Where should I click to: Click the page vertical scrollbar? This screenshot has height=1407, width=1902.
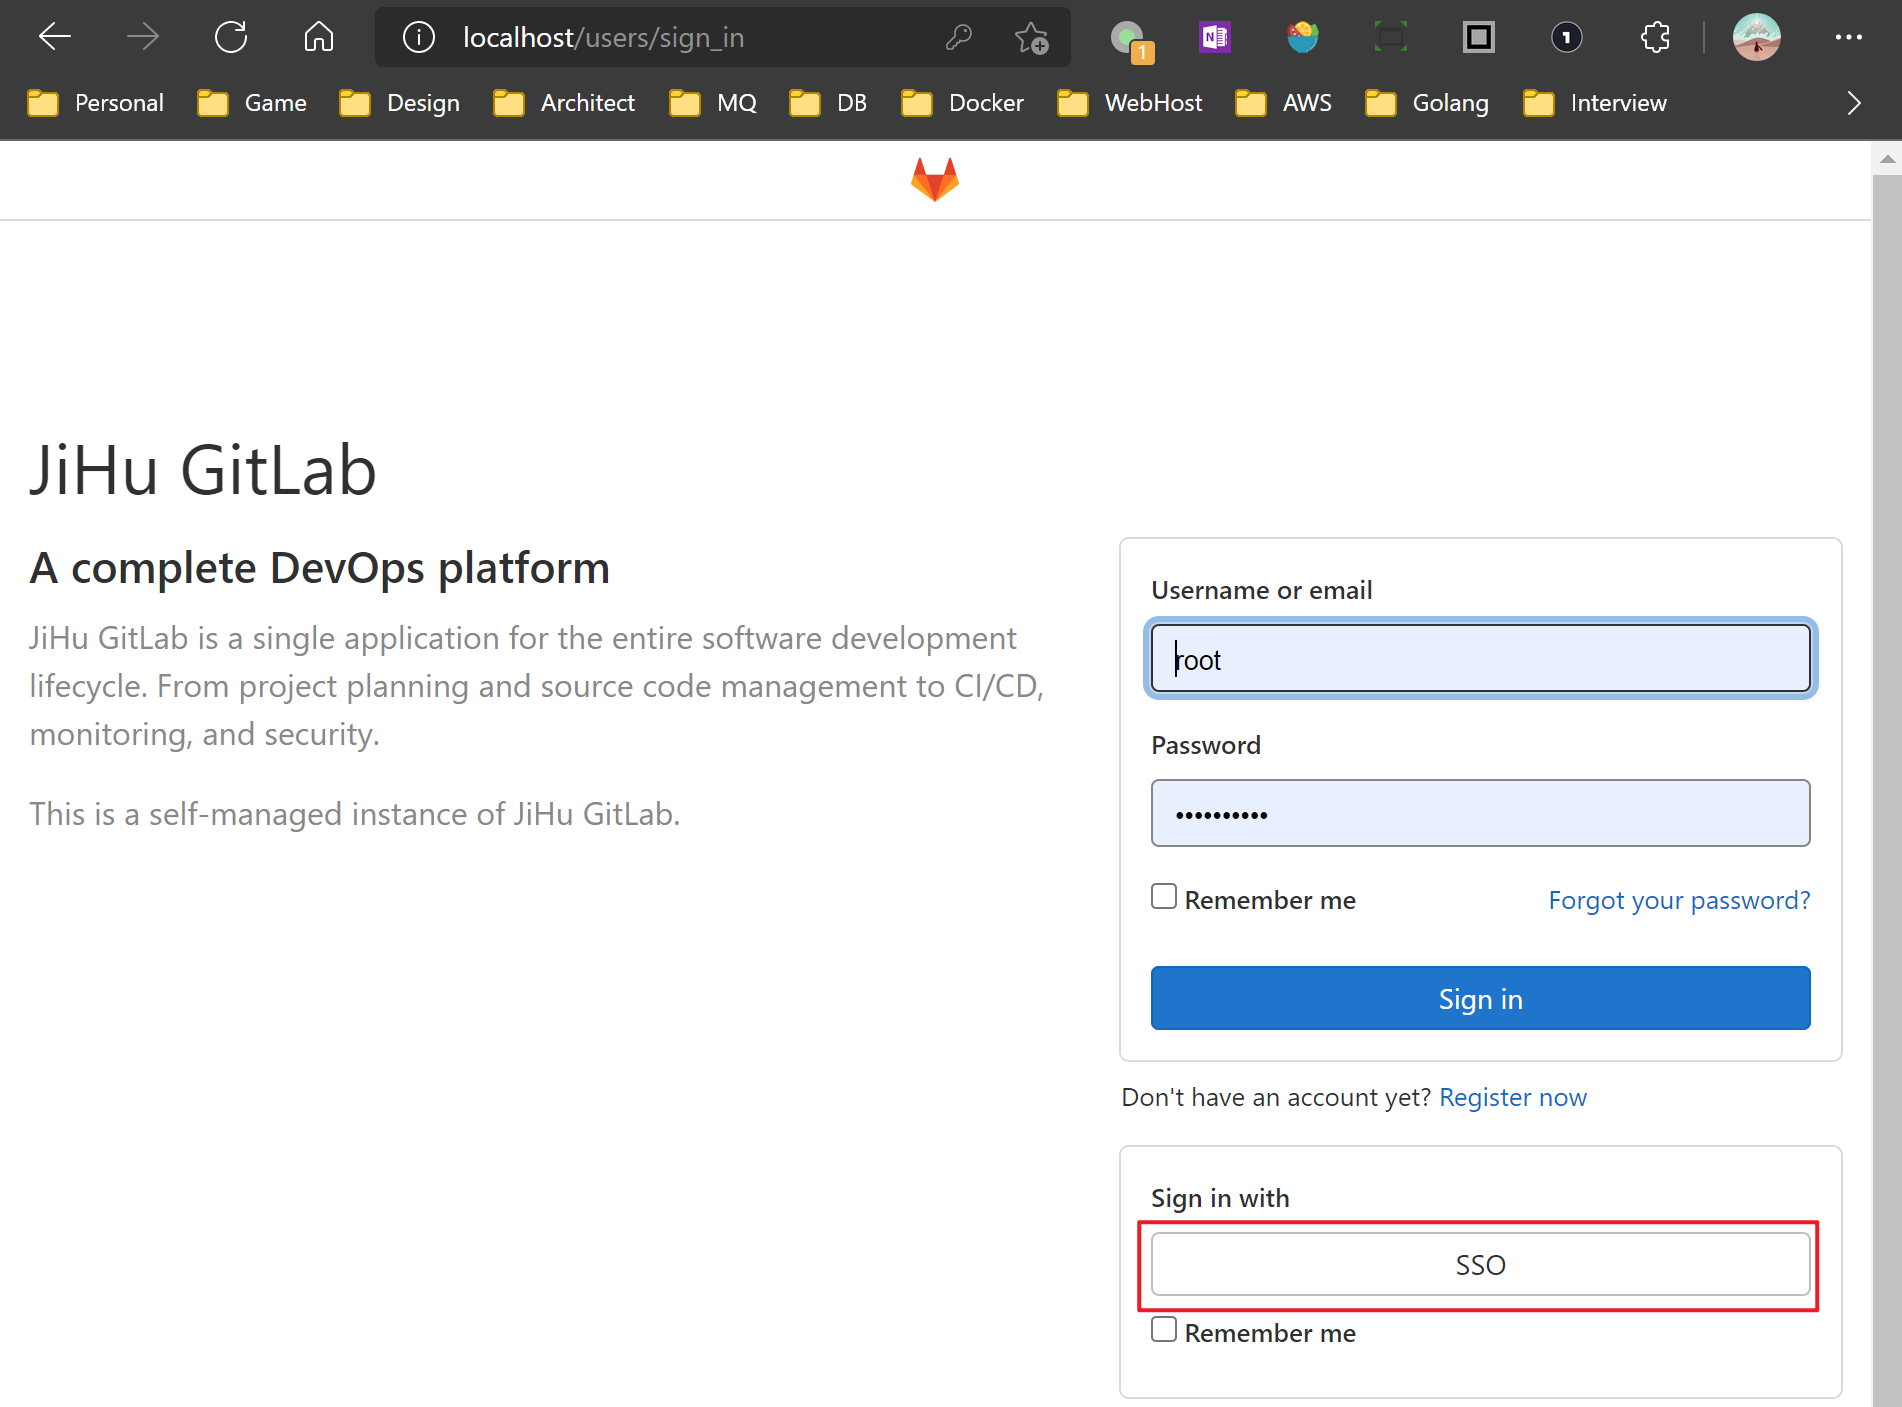pyautogui.click(x=1886, y=700)
